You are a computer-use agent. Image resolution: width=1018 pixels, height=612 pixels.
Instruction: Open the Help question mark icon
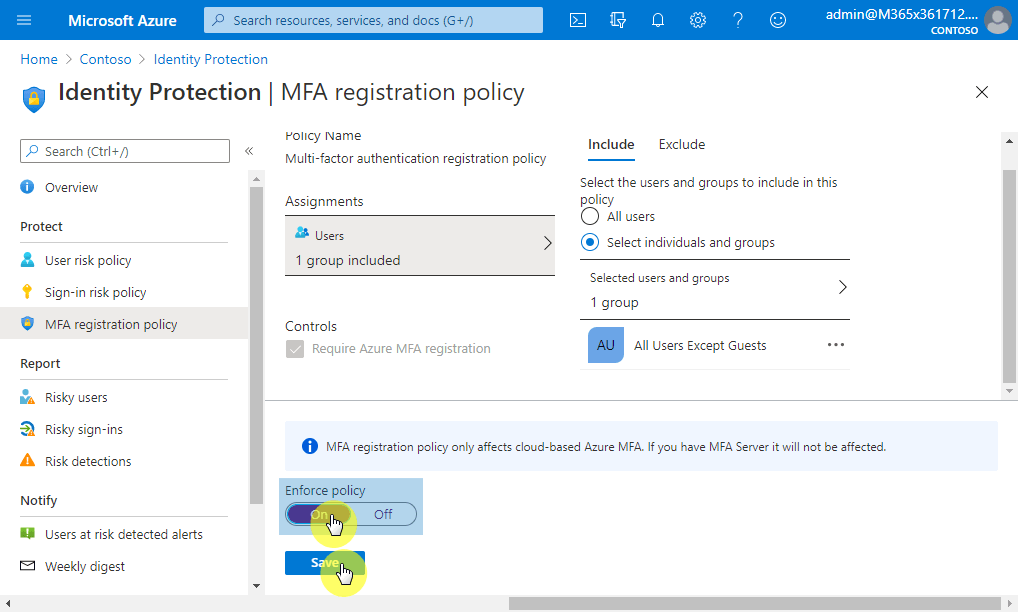tap(738, 20)
